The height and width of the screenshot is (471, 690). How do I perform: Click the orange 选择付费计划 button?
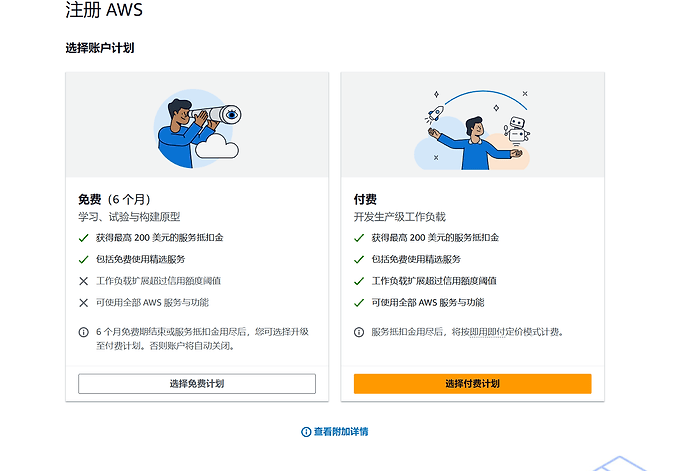[472, 383]
